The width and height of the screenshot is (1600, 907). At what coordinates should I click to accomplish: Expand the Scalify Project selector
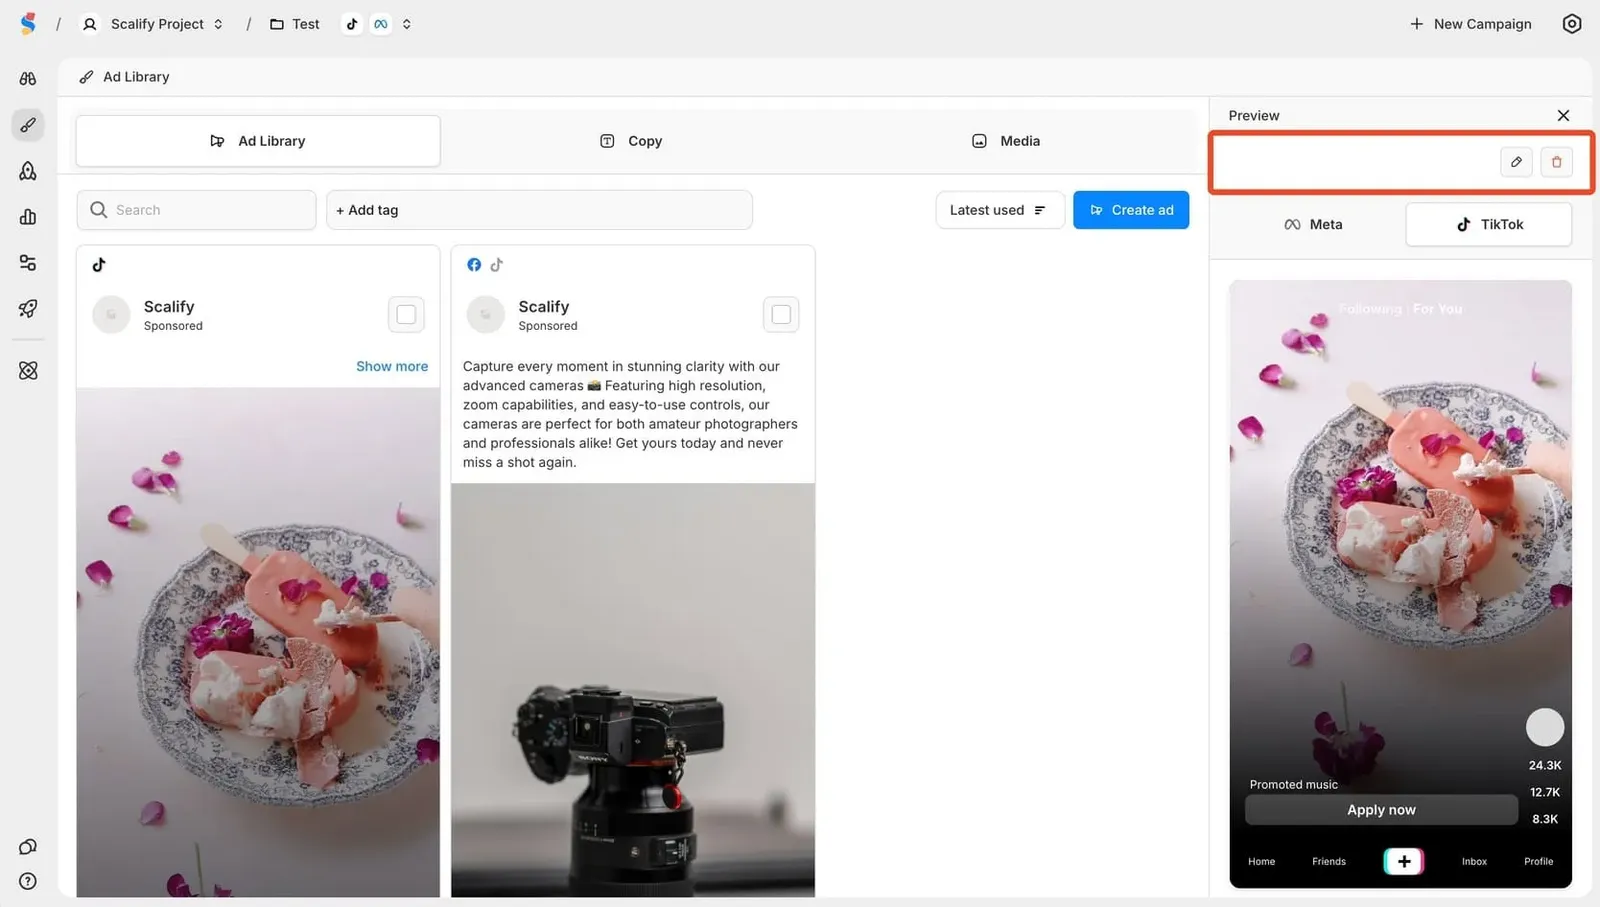(219, 23)
